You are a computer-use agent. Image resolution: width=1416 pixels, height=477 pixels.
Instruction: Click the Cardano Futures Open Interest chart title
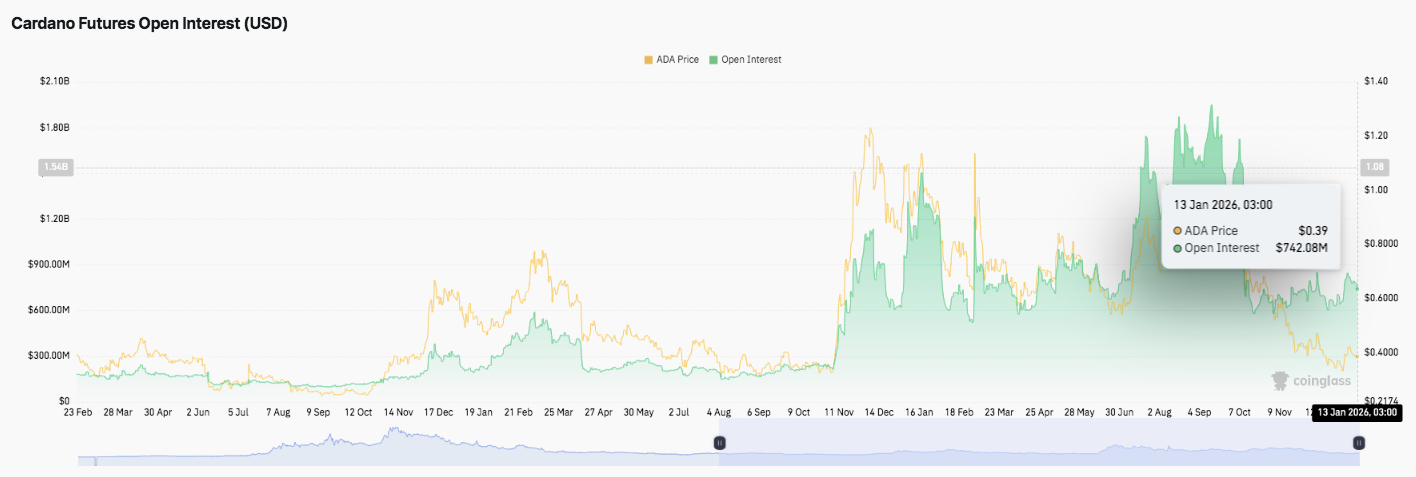pos(149,24)
